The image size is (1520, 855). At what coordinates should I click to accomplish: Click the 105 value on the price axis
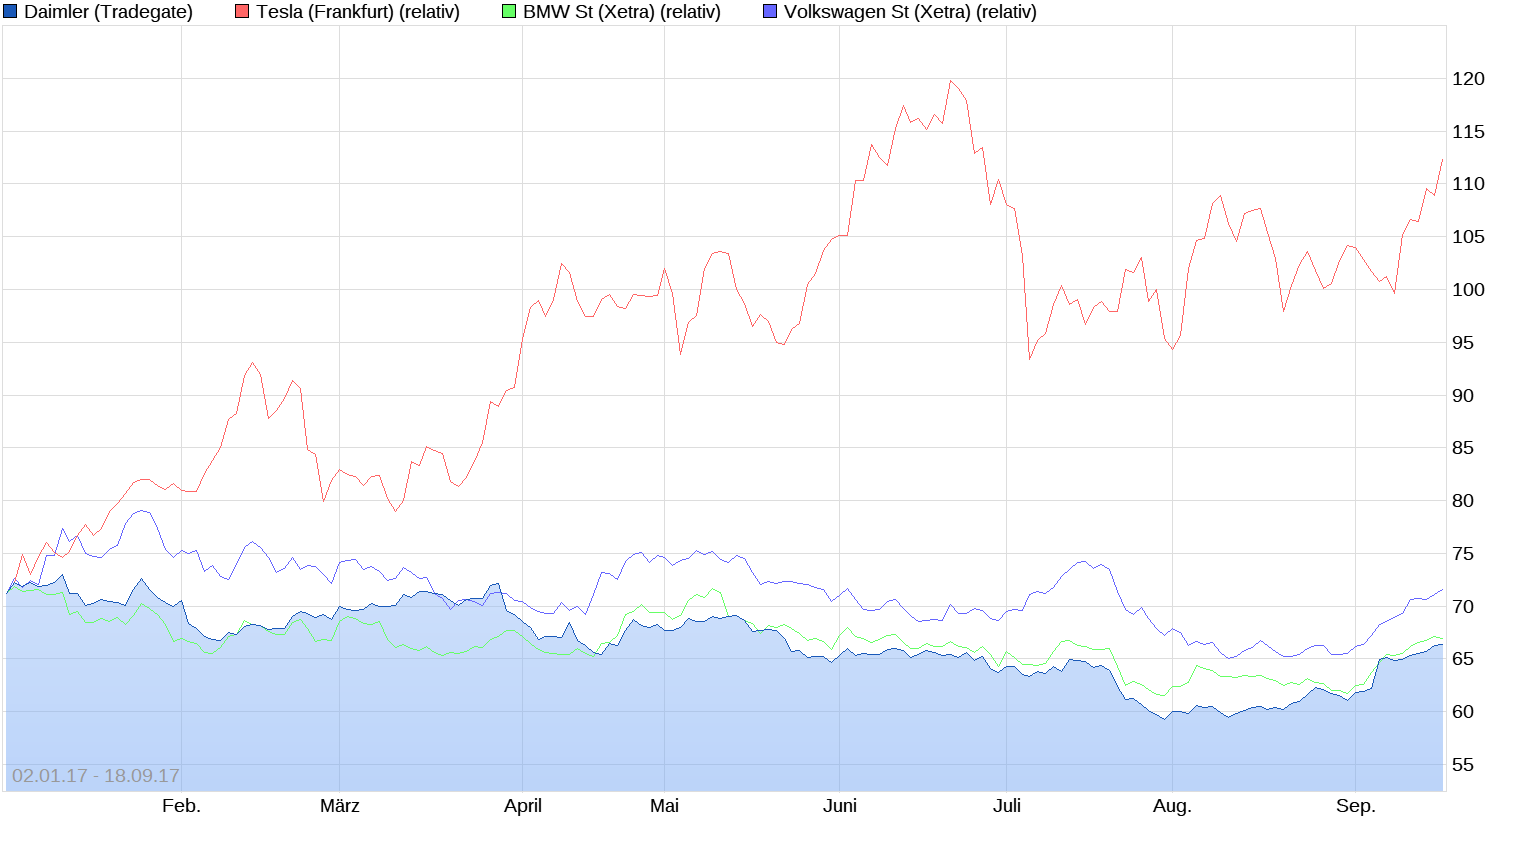(x=1469, y=237)
